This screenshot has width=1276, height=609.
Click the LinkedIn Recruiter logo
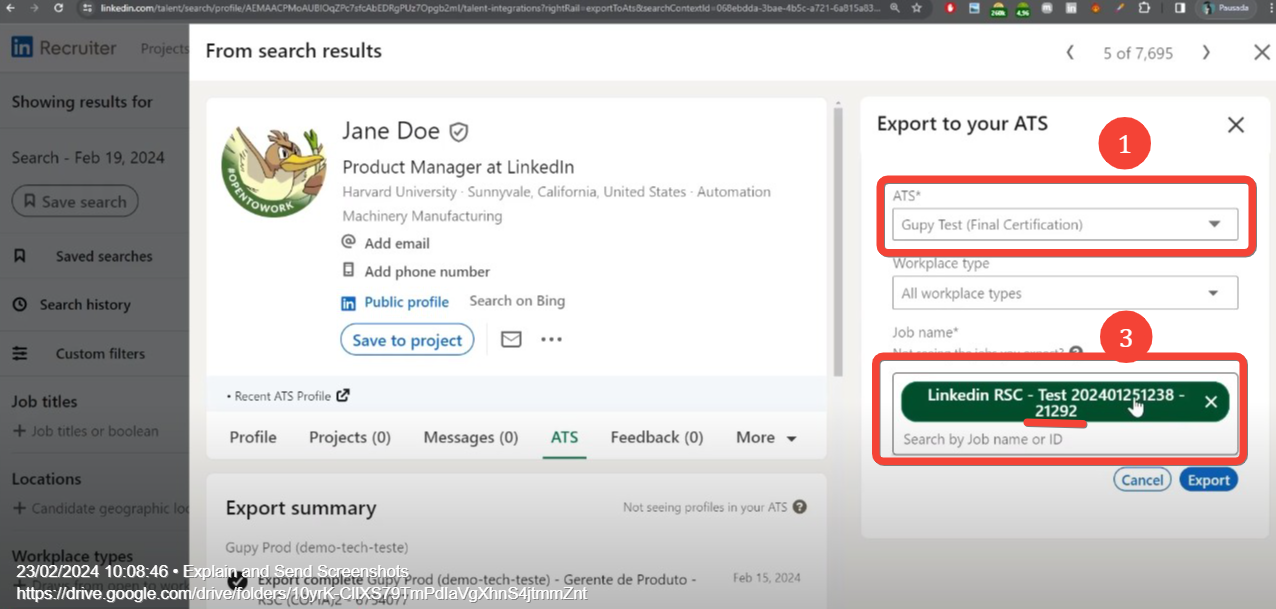(65, 48)
